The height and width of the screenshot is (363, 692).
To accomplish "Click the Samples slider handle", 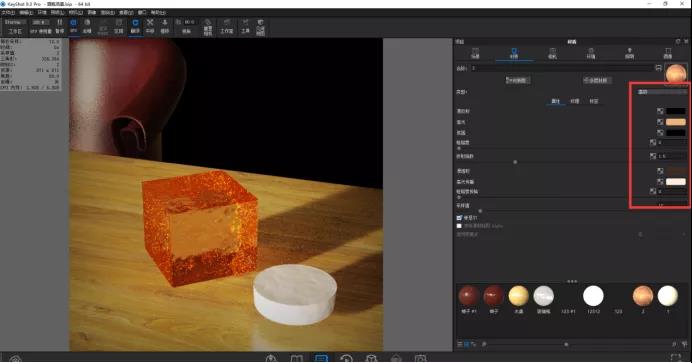I will [481, 211].
